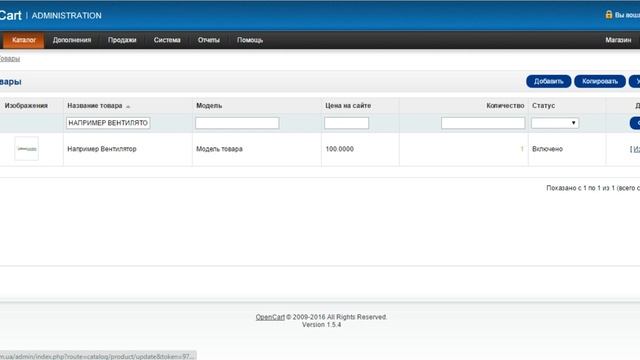Viewport: 640px width, 360px height.
Task: Sort by Количество column header
Action: 505,106
